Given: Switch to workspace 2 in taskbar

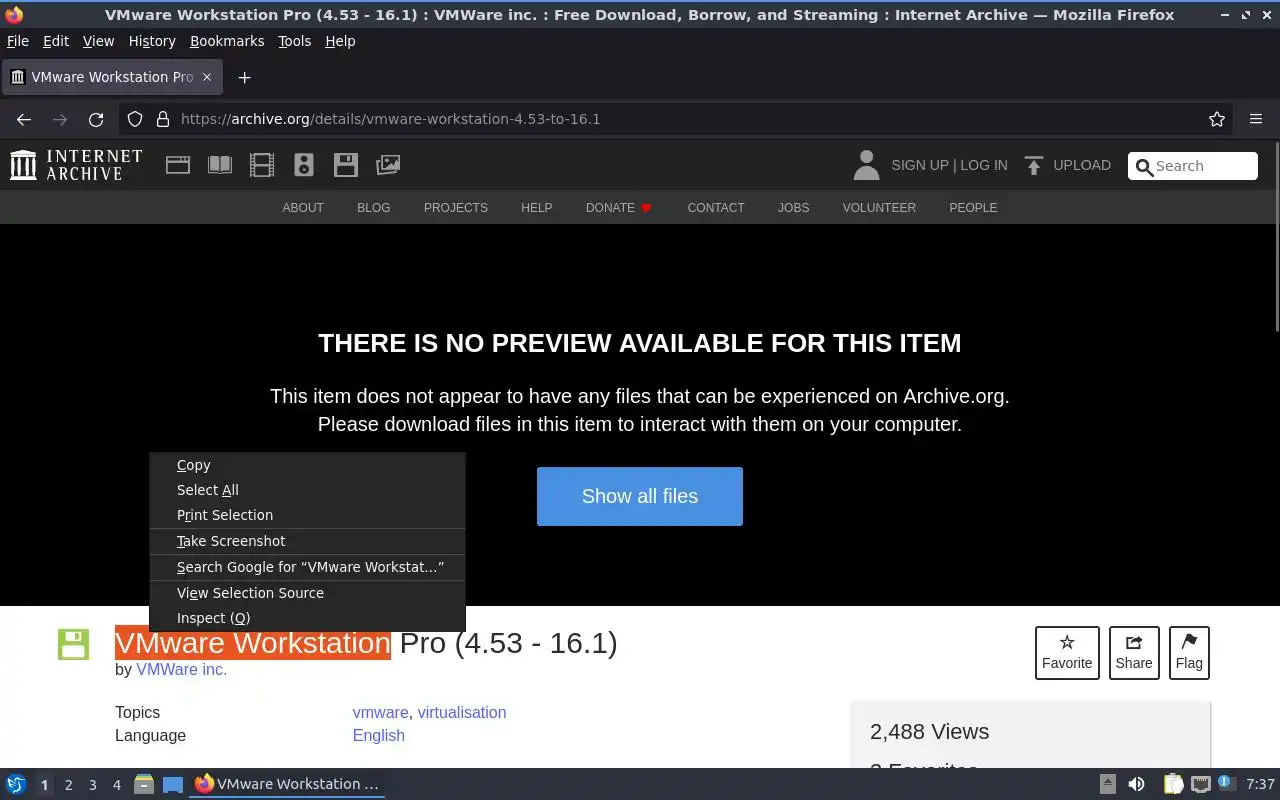Looking at the screenshot, I should (68, 785).
